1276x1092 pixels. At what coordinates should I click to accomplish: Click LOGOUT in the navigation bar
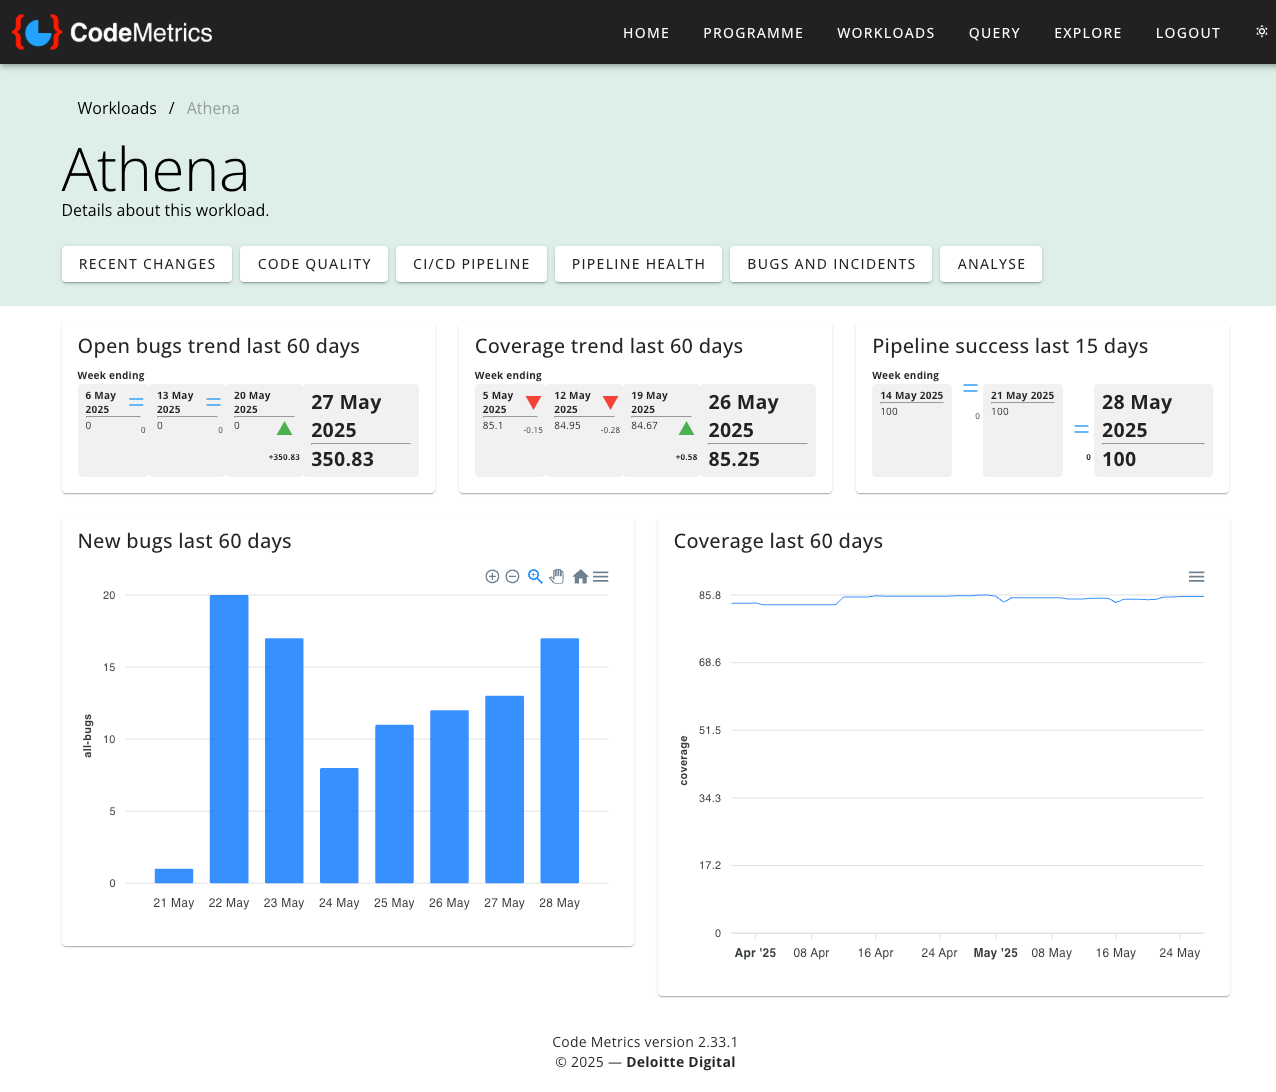[1188, 33]
